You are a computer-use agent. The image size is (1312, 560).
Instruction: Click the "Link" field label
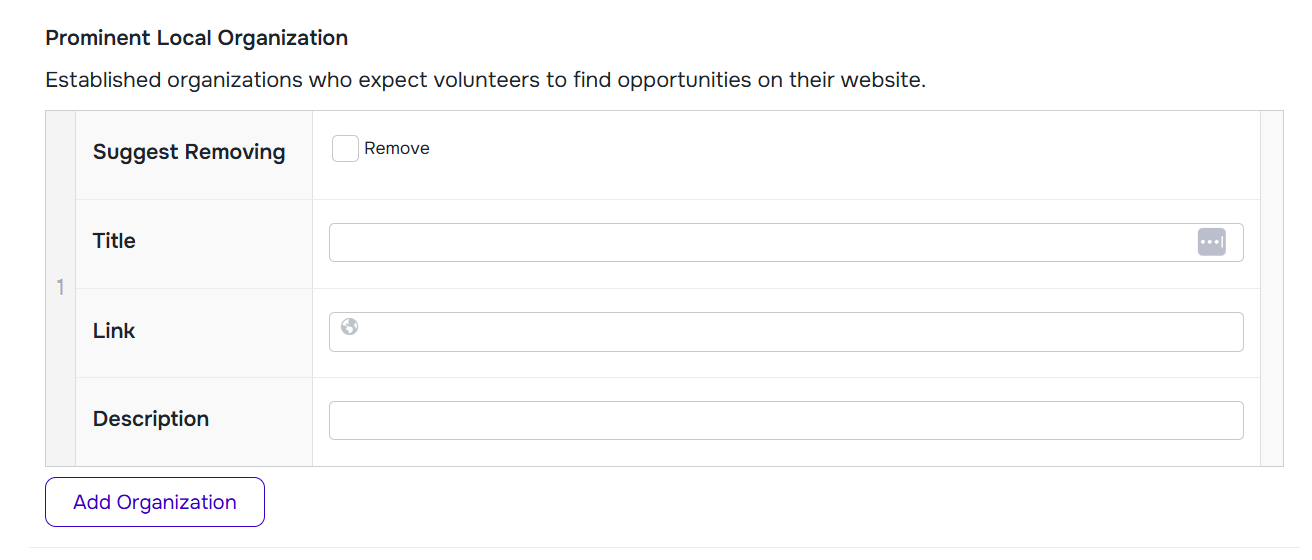click(x=114, y=331)
